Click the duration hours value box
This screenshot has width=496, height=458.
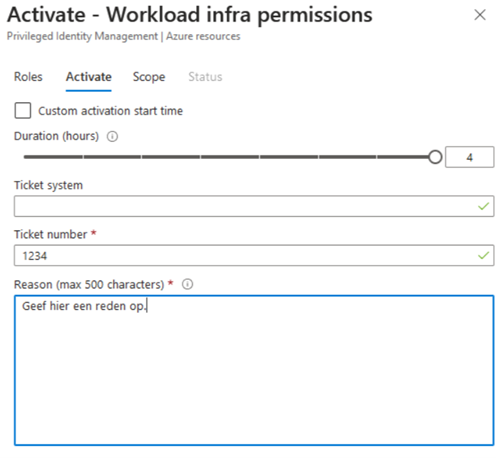[470, 157]
